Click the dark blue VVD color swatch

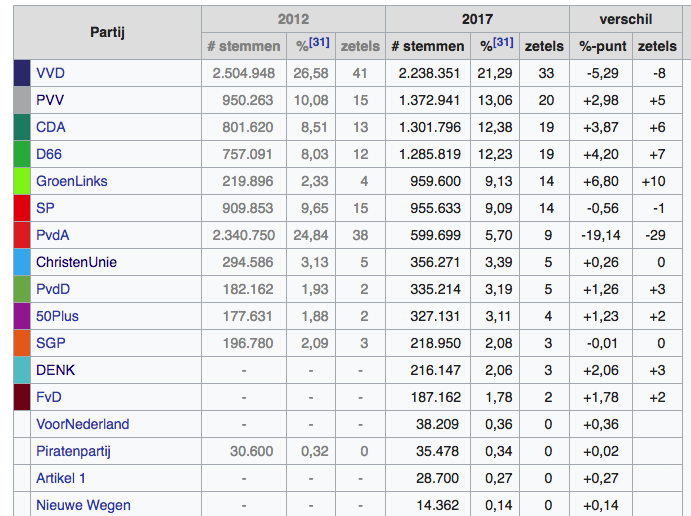(x=22, y=73)
